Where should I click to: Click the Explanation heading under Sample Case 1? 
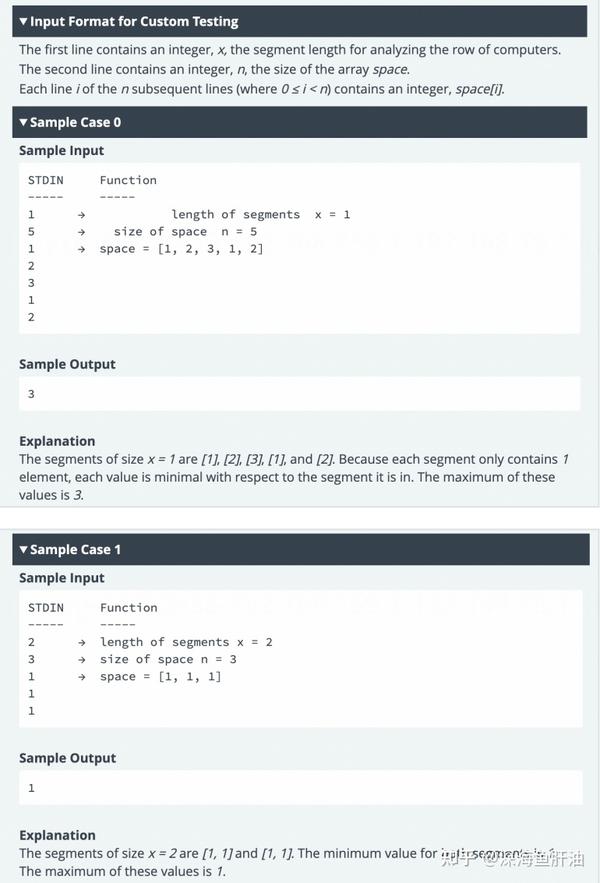[x=57, y=835]
